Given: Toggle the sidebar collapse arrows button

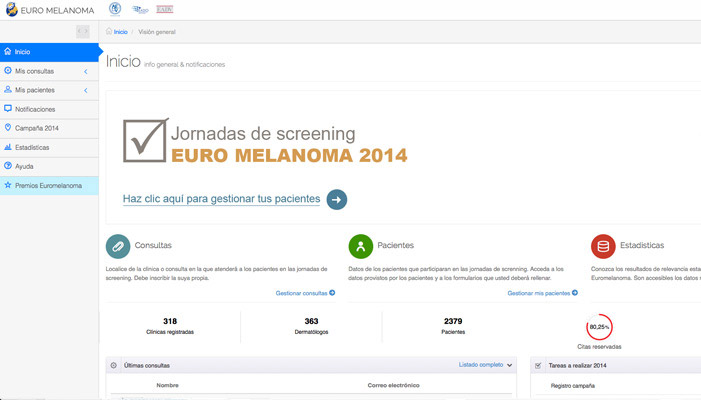Looking at the screenshot, I should [x=83, y=31].
